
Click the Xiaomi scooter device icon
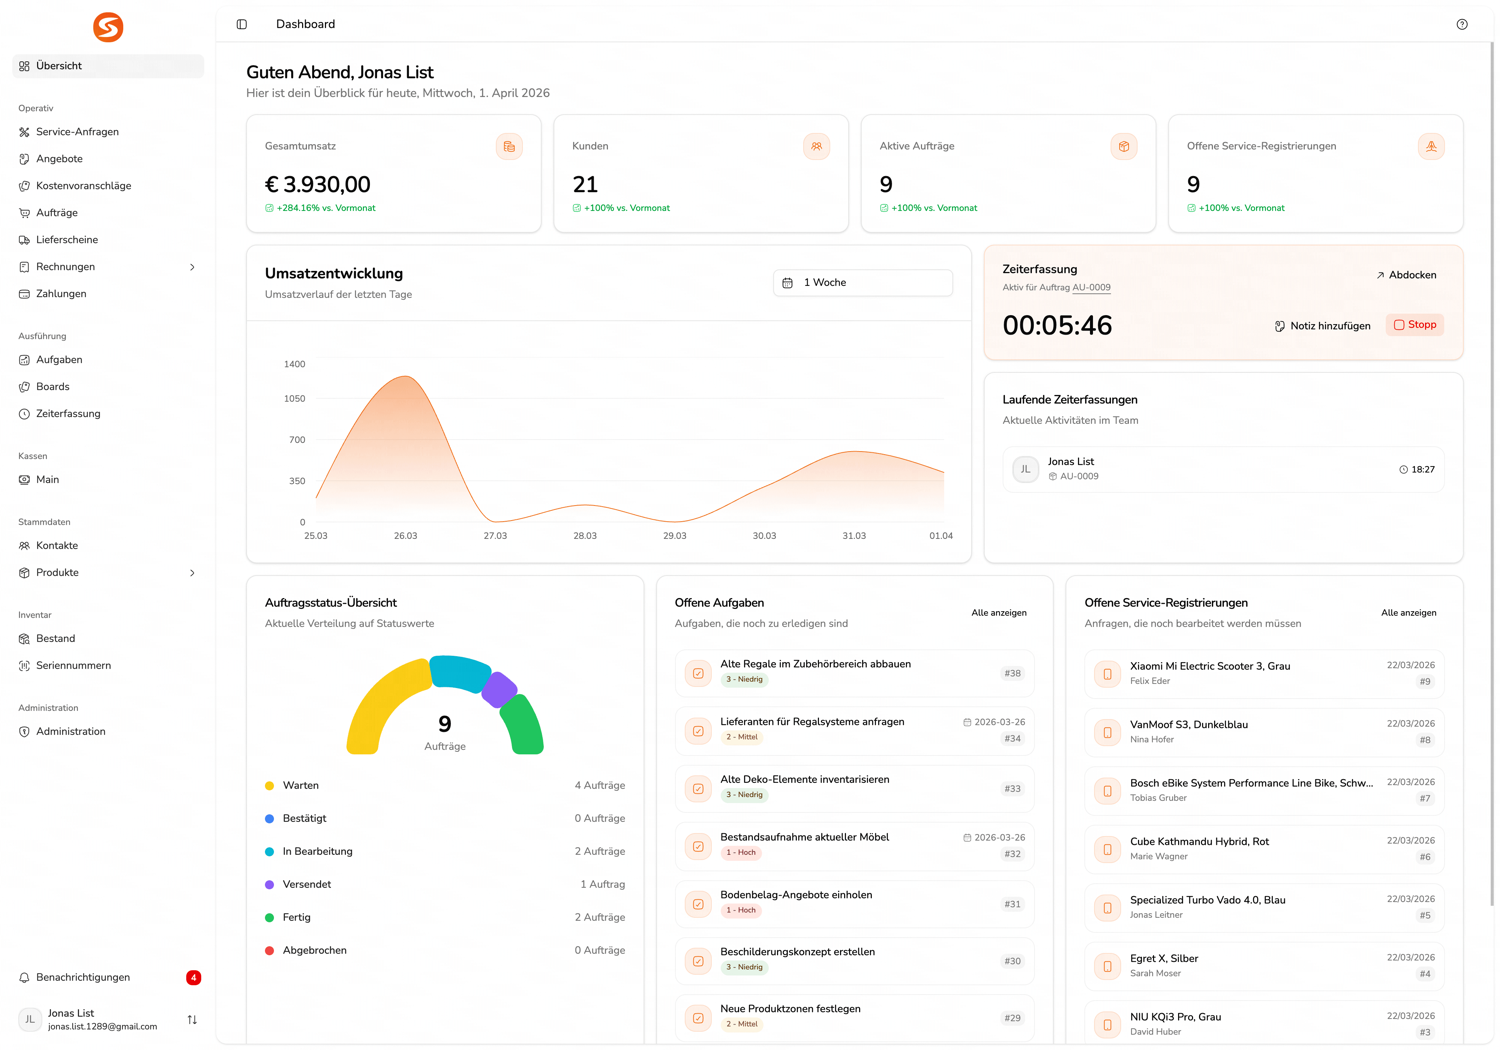tap(1107, 674)
